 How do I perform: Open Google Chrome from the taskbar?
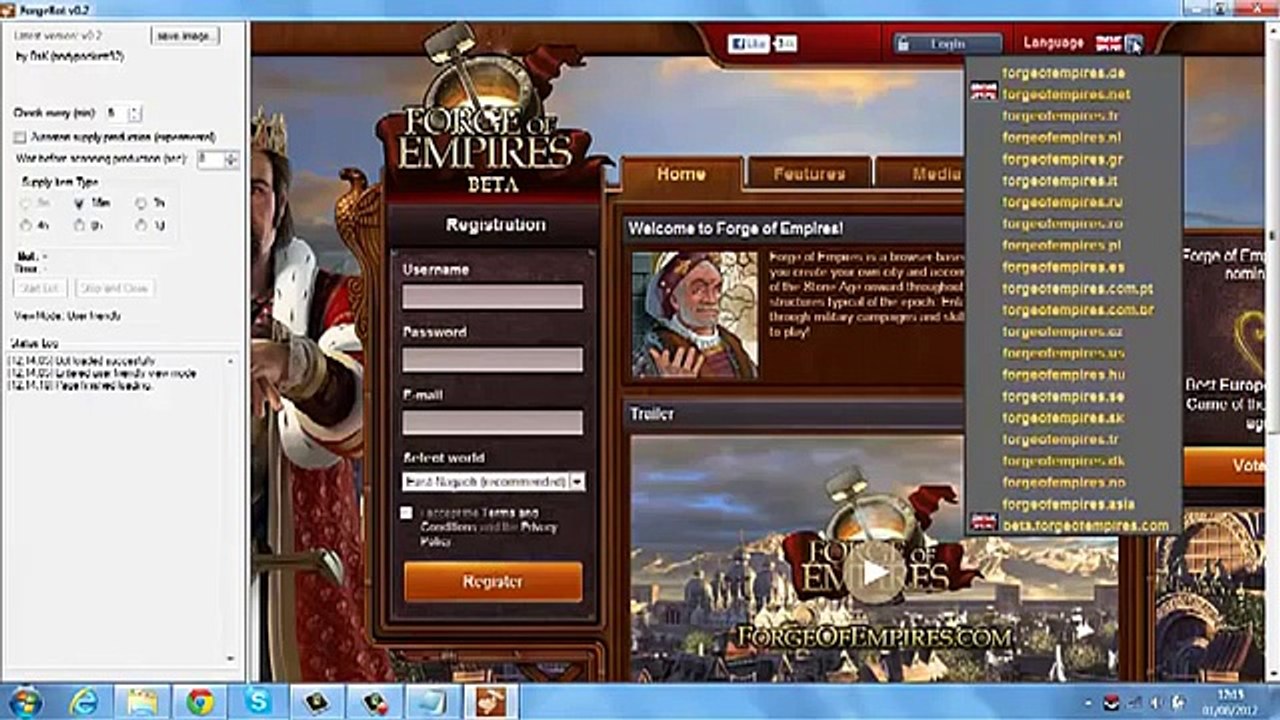click(x=199, y=702)
